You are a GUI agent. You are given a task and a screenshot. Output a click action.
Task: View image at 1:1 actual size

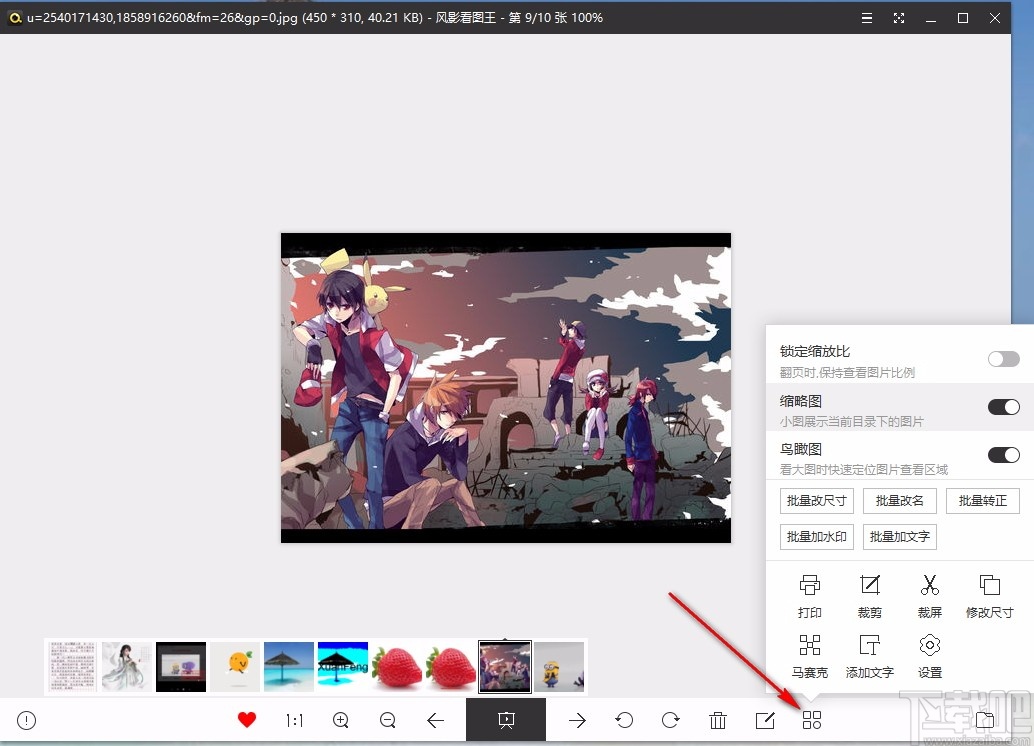294,719
